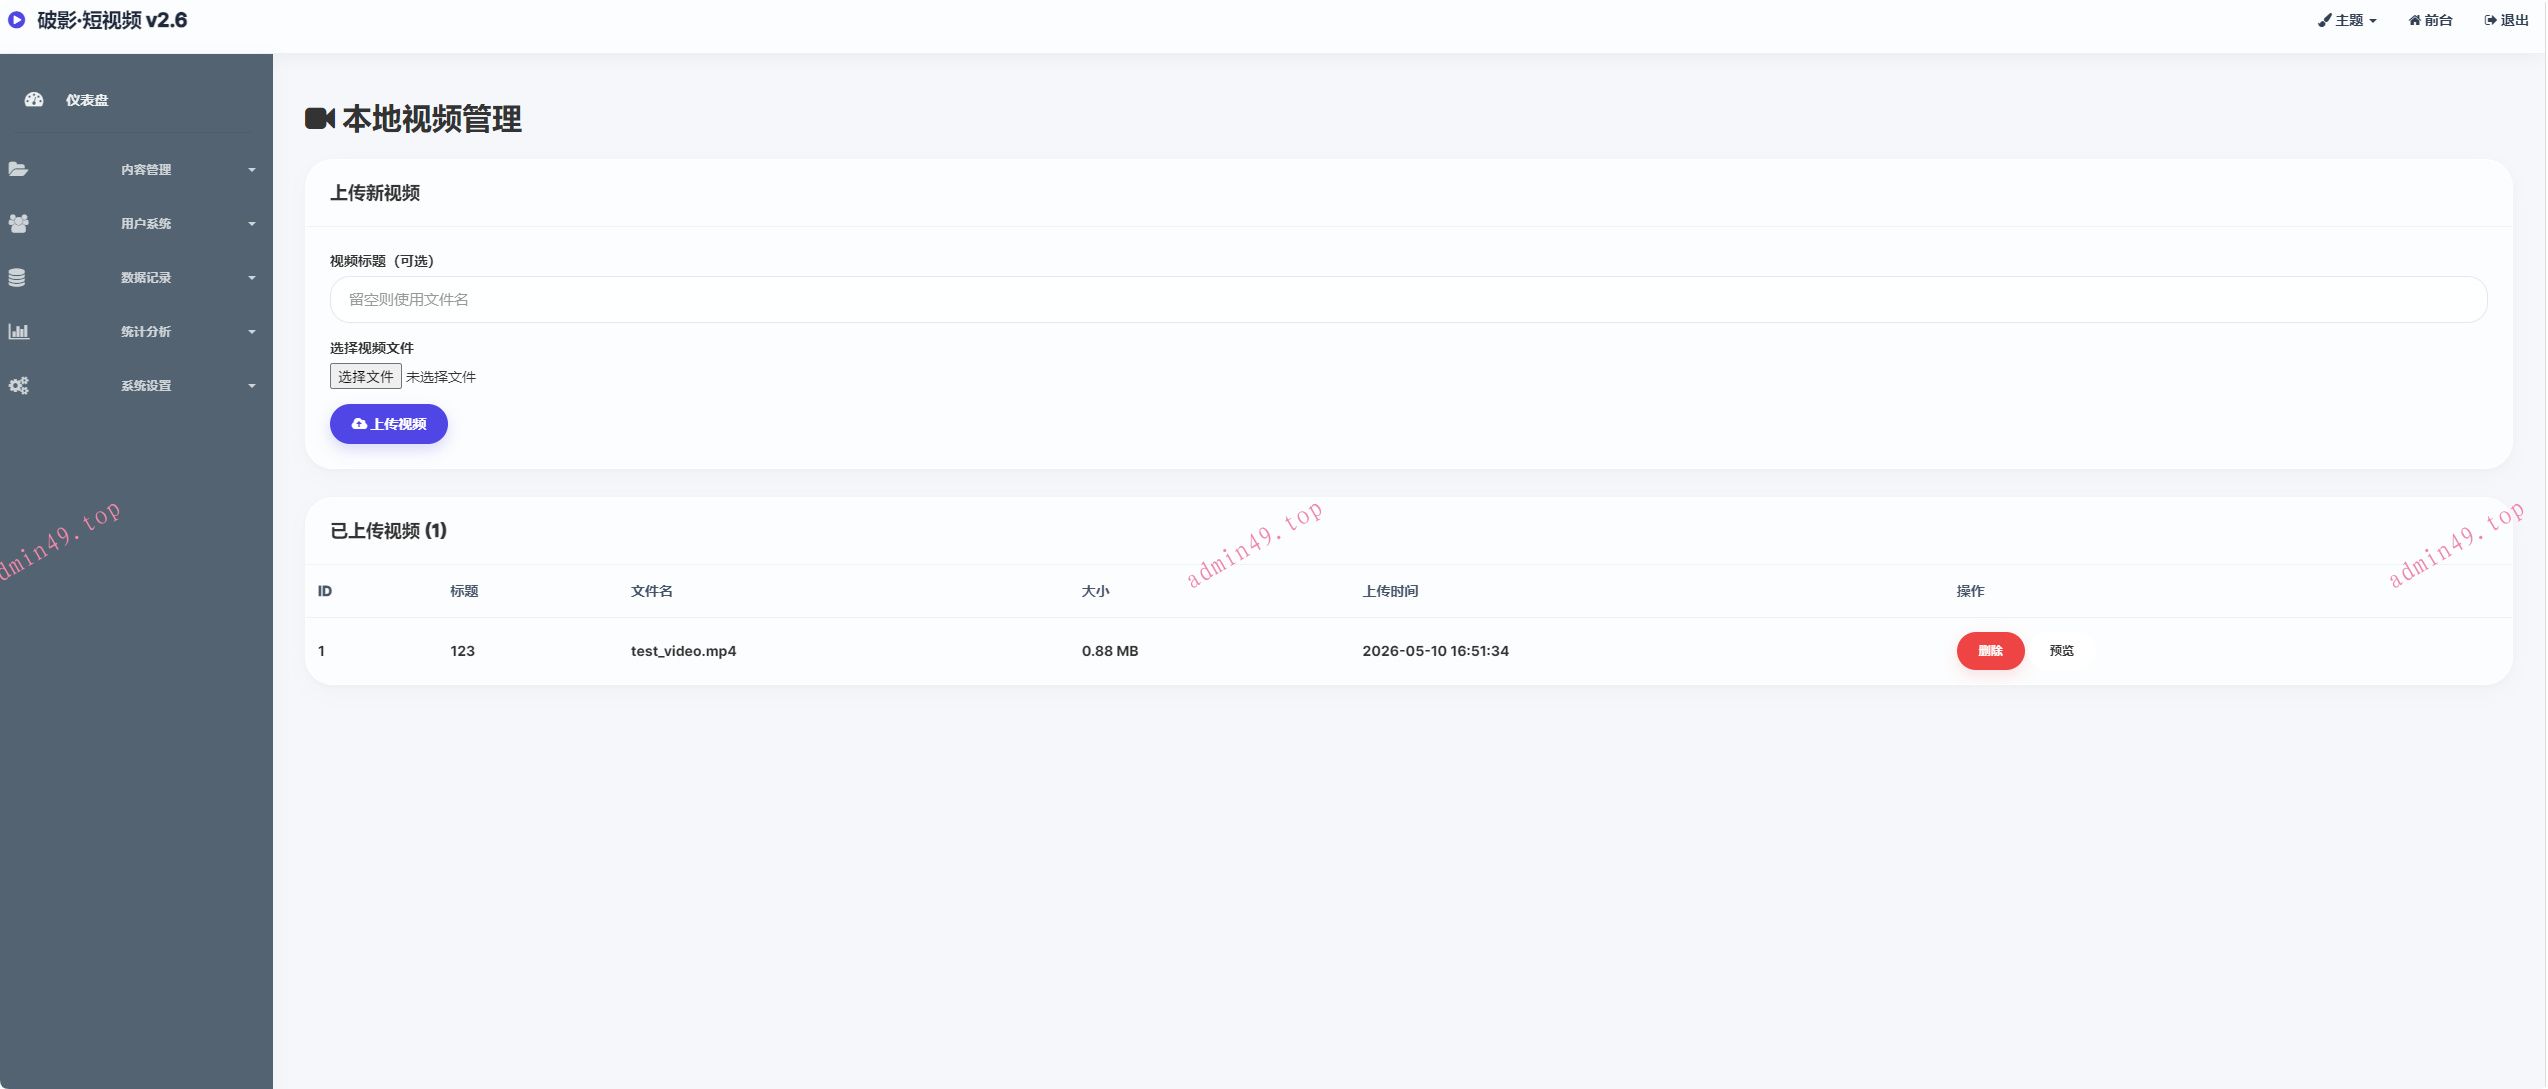
Task: Click the folder icon for 内容管理
Action: [x=18, y=169]
